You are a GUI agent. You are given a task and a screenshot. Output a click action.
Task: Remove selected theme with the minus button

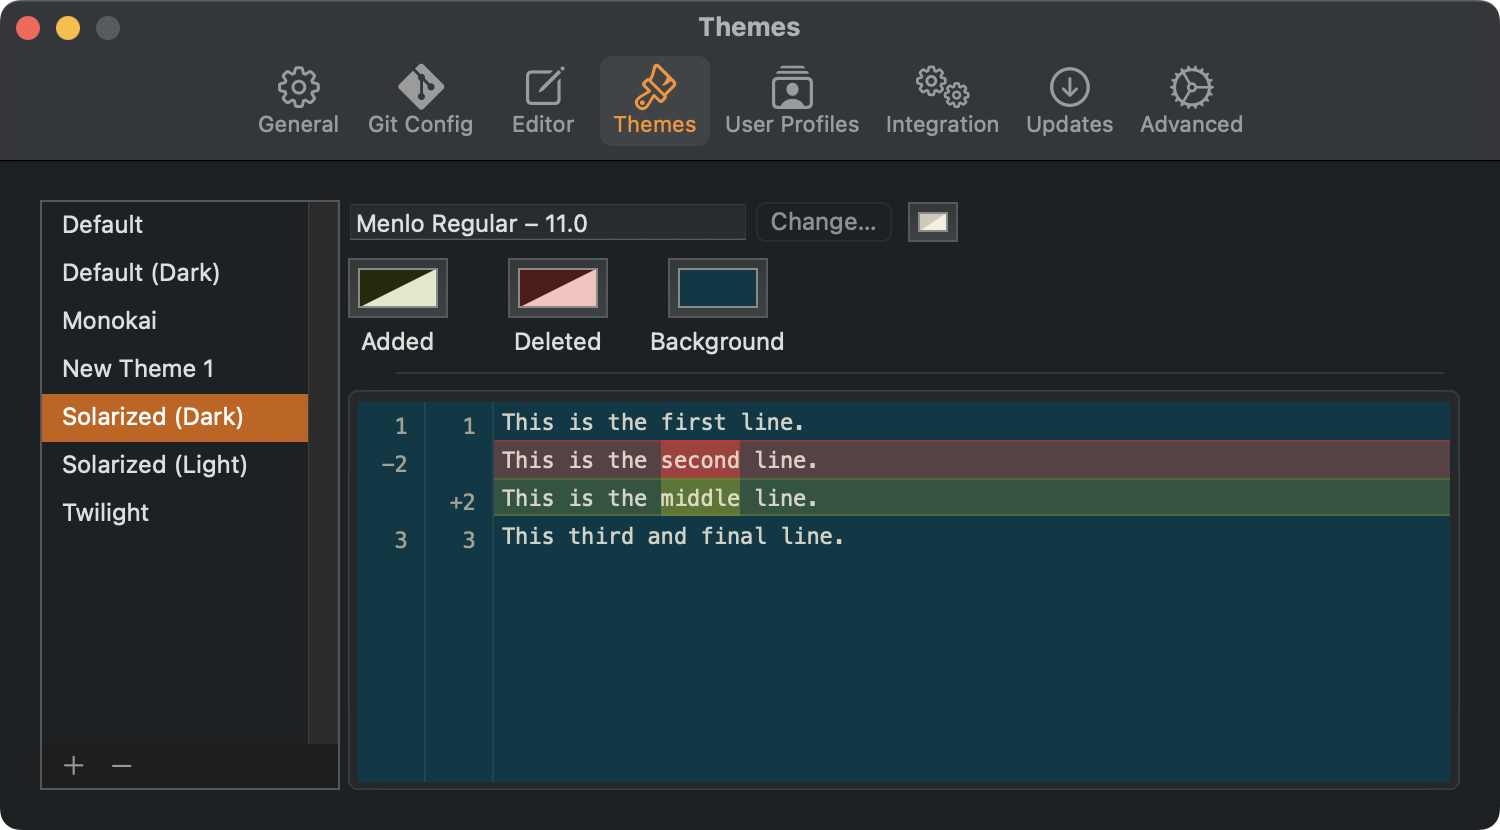pos(121,766)
